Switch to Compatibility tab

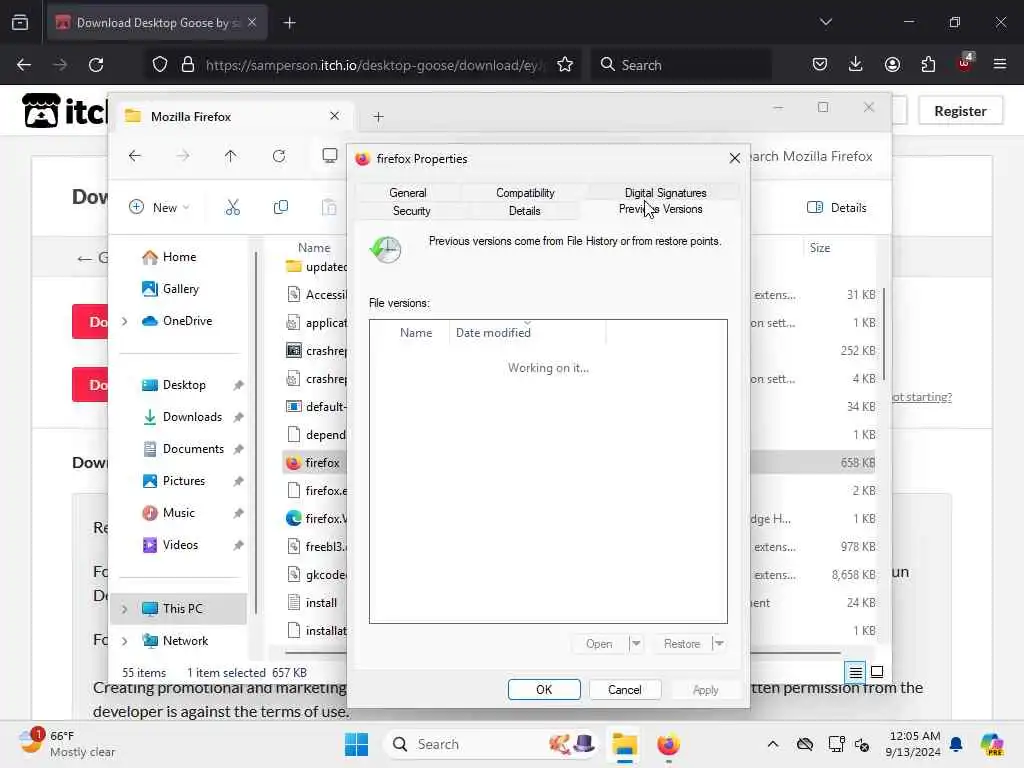(525, 193)
